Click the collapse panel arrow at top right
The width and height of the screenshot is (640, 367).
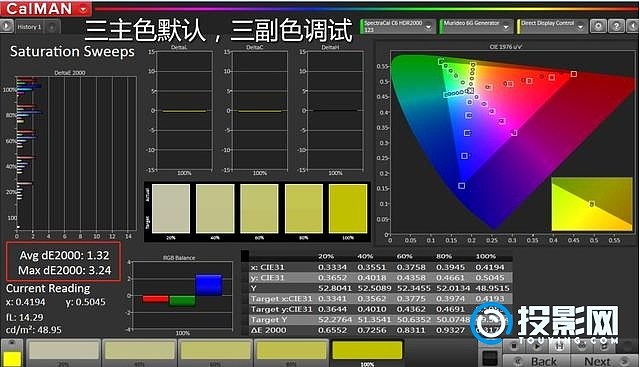click(x=633, y=26)
